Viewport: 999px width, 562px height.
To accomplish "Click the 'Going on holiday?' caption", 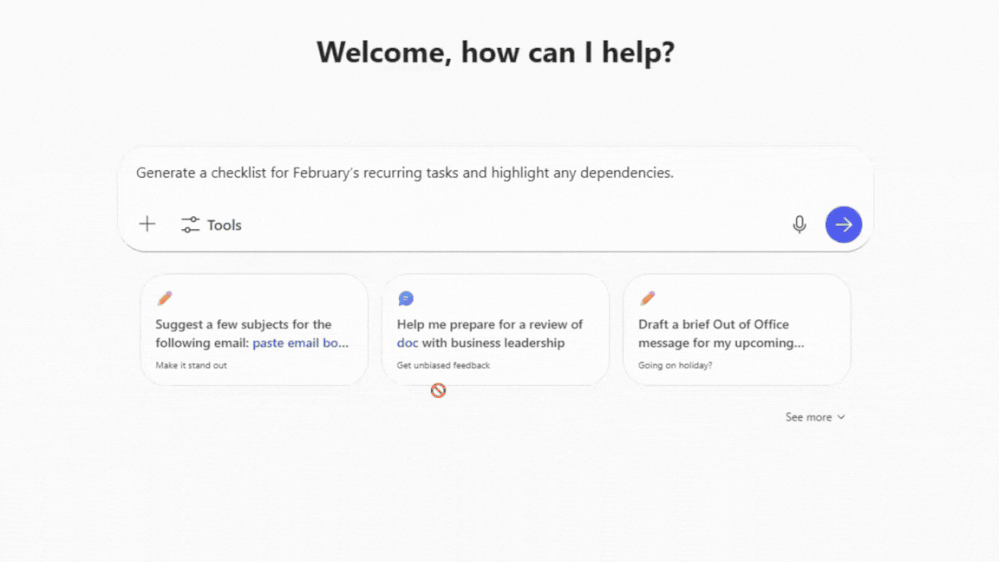I will [x=675, y=366].
